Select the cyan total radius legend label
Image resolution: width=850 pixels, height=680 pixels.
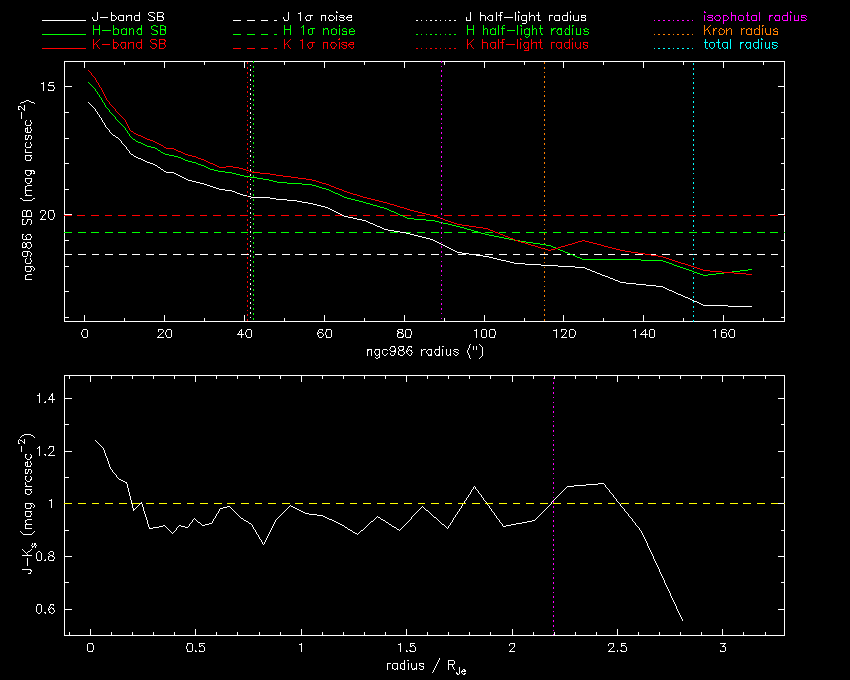pos(740,45)
